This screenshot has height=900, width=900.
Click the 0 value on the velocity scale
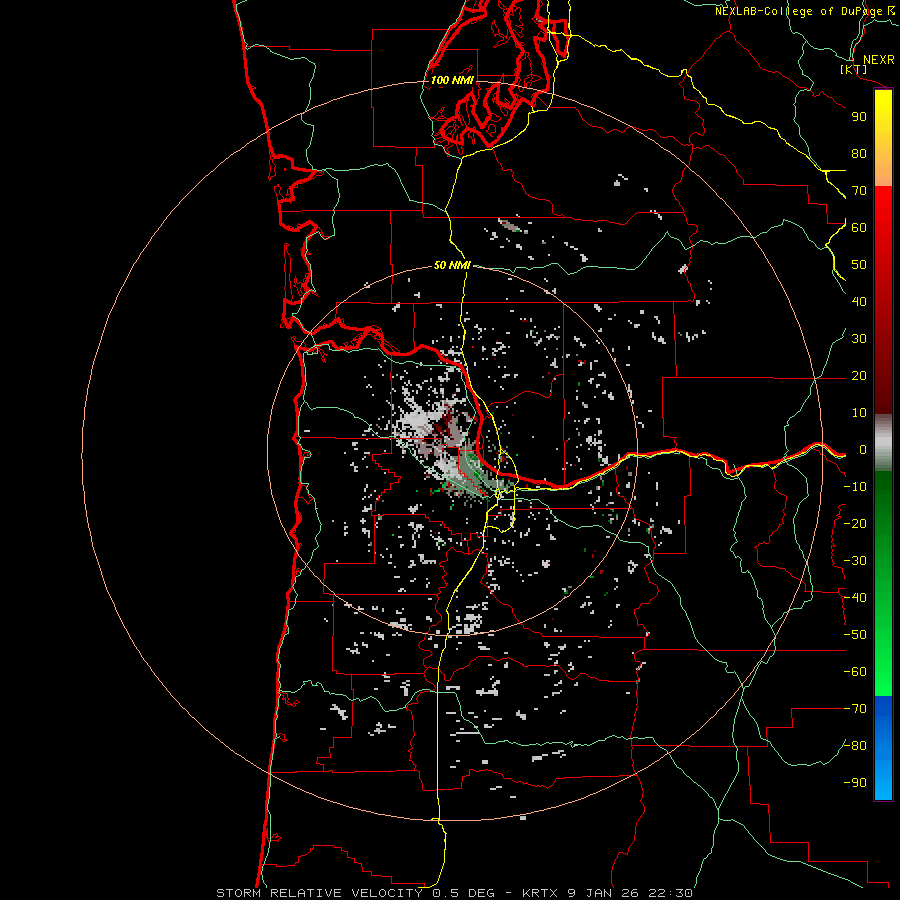coord(863,450)
